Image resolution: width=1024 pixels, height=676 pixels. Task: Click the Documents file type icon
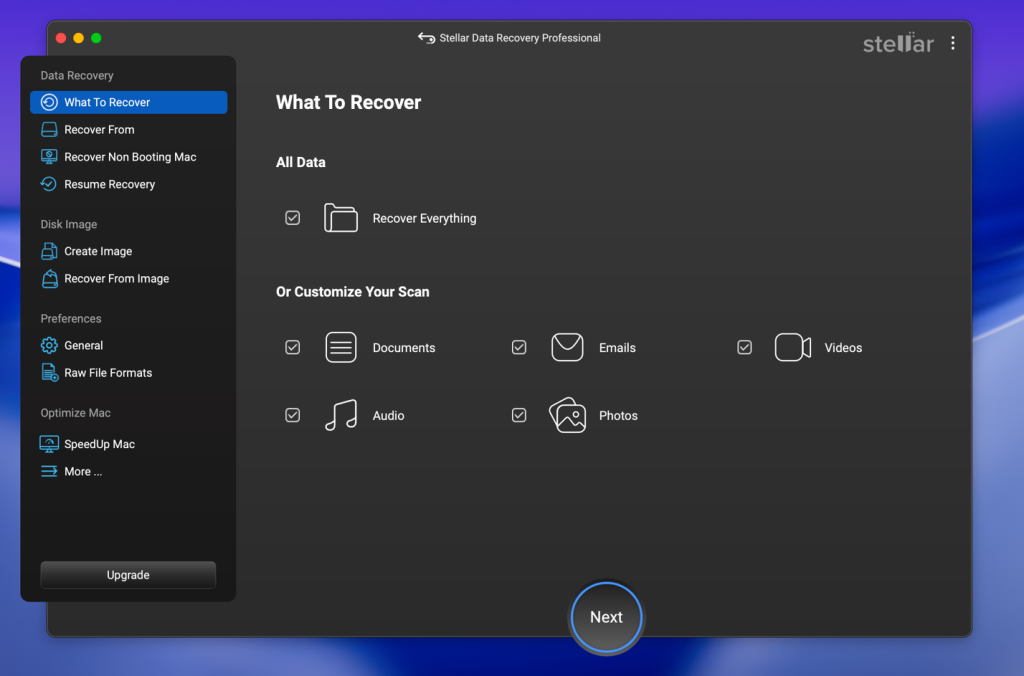[x=341, y=348]
